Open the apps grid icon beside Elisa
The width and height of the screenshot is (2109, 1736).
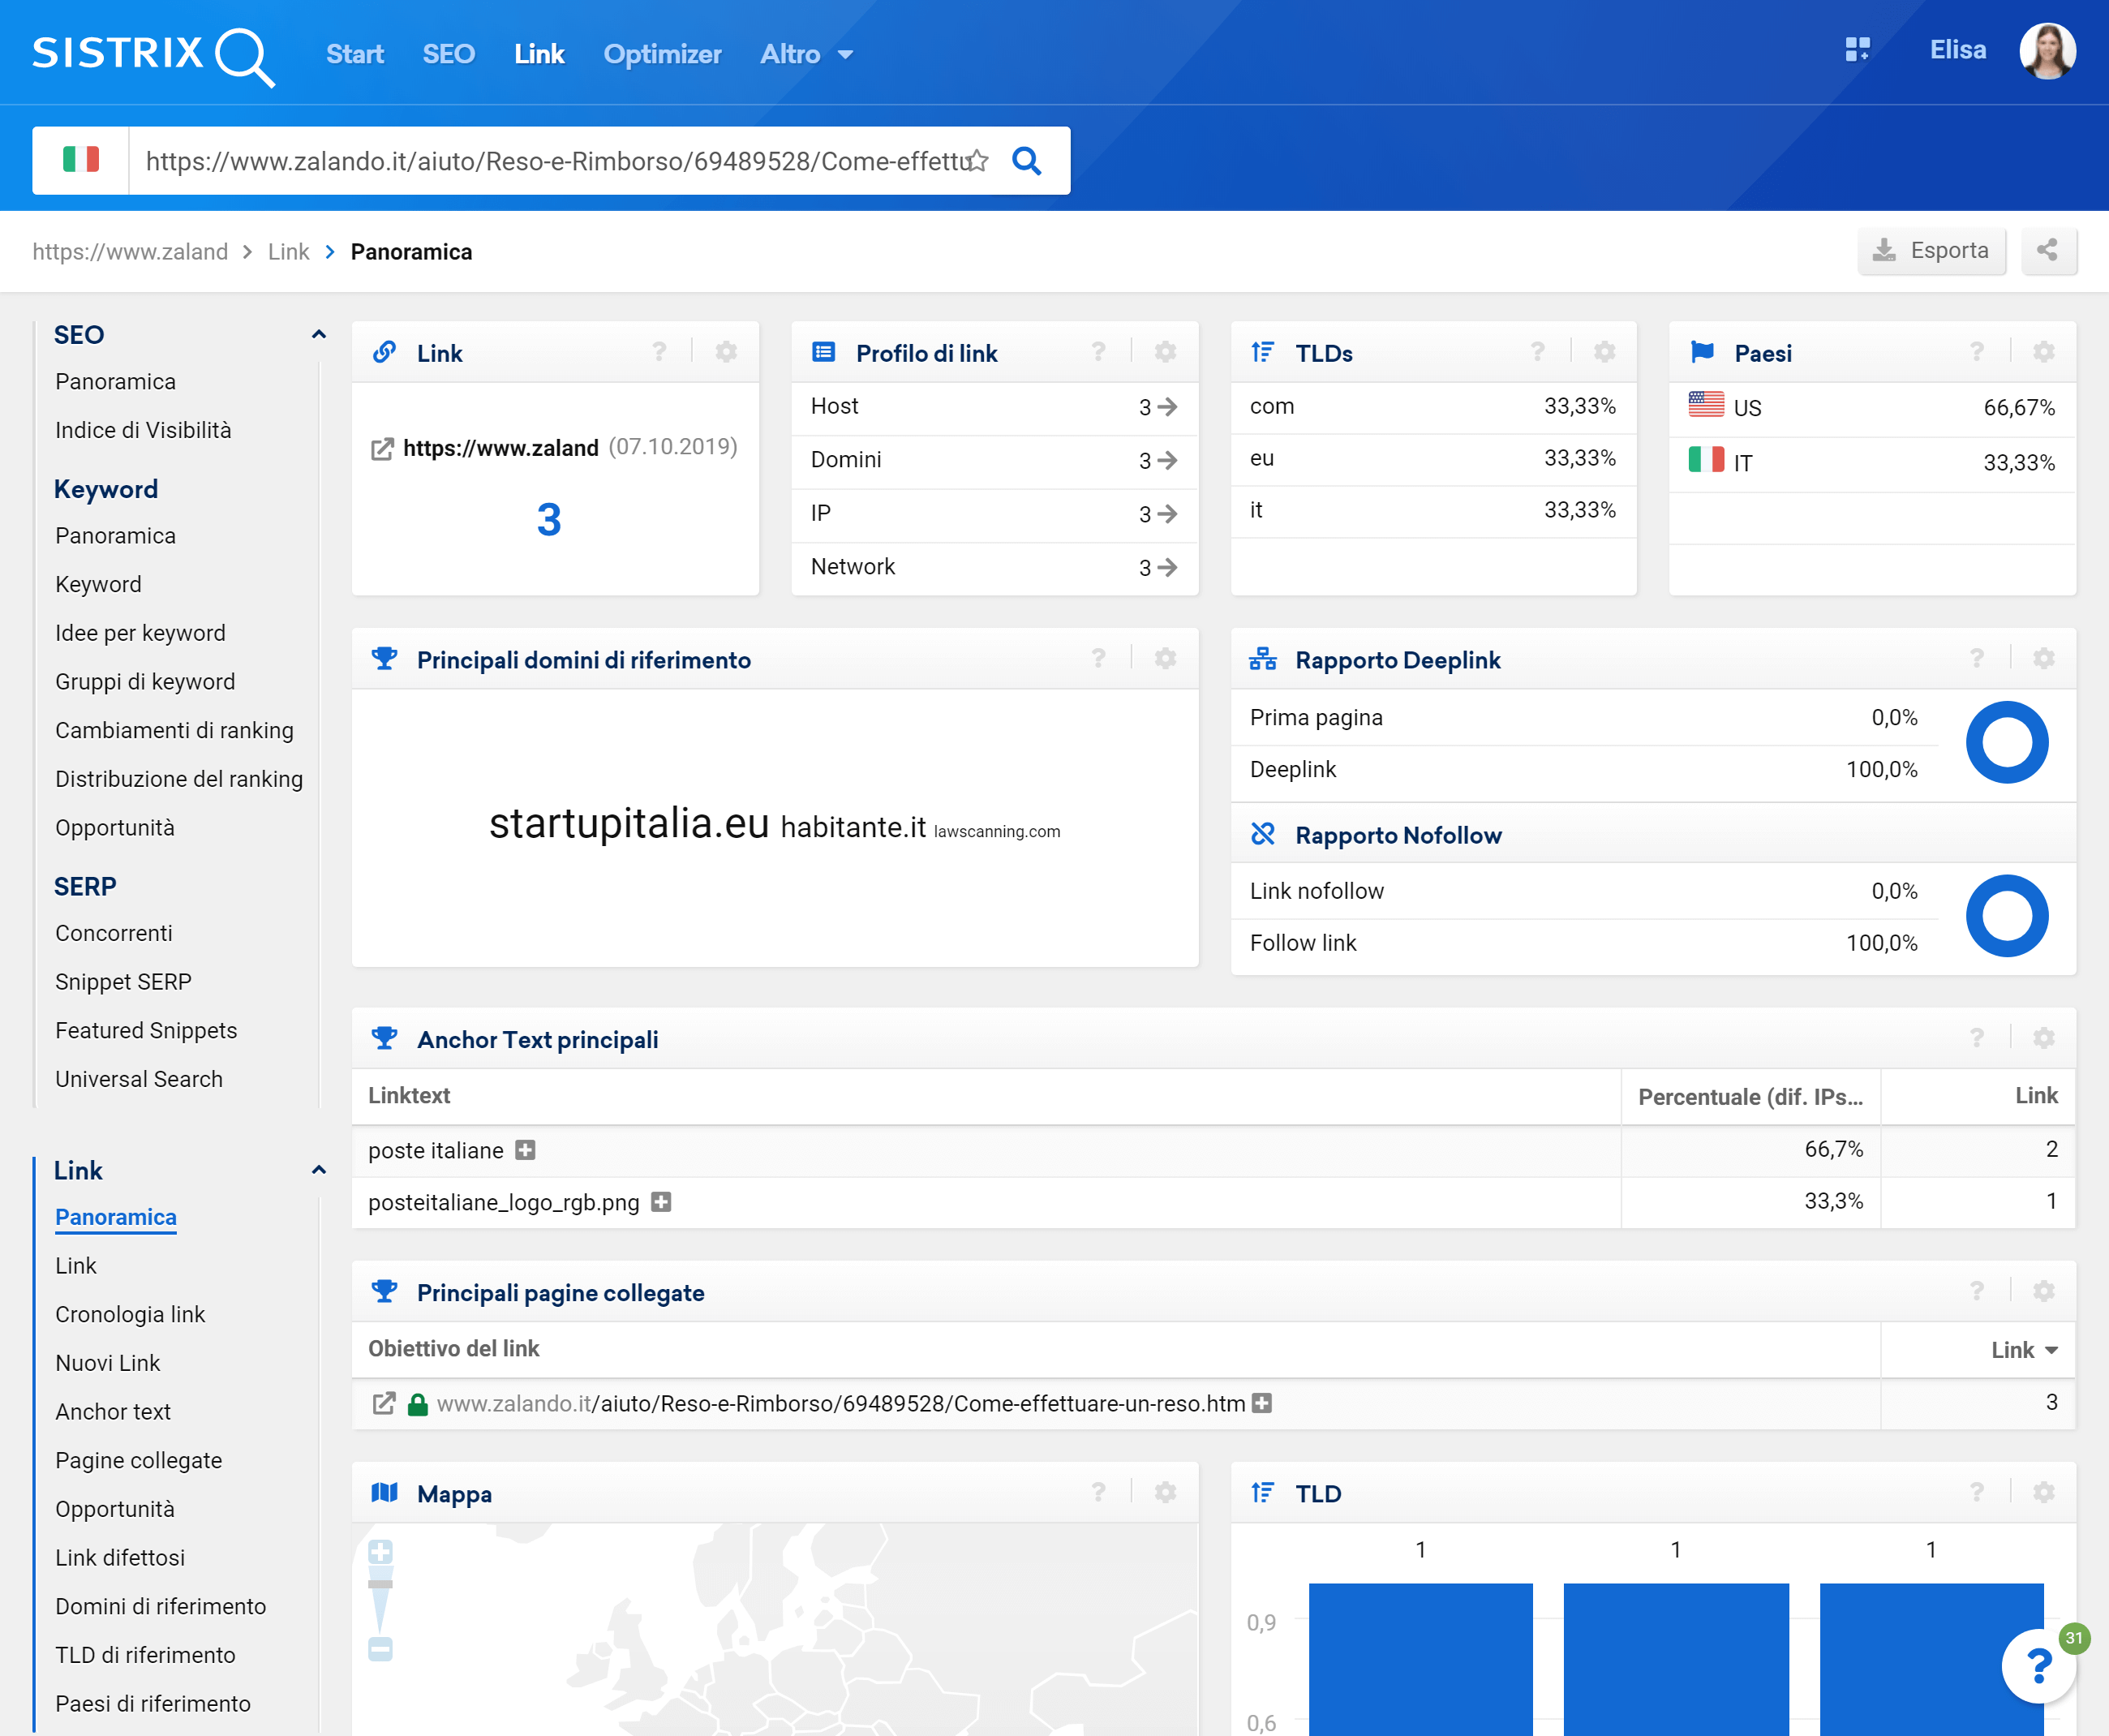(1857, 50)
